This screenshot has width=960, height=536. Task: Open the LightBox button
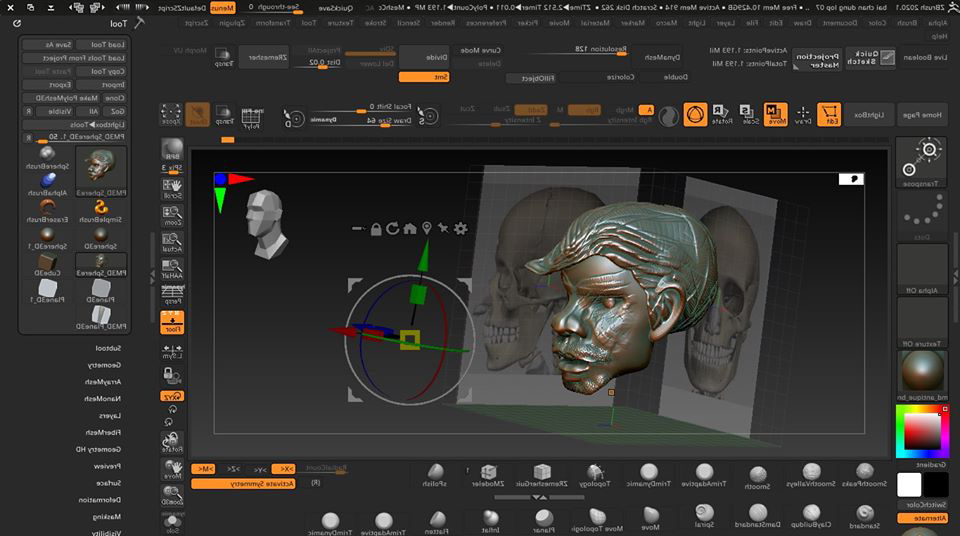point(869,115)
